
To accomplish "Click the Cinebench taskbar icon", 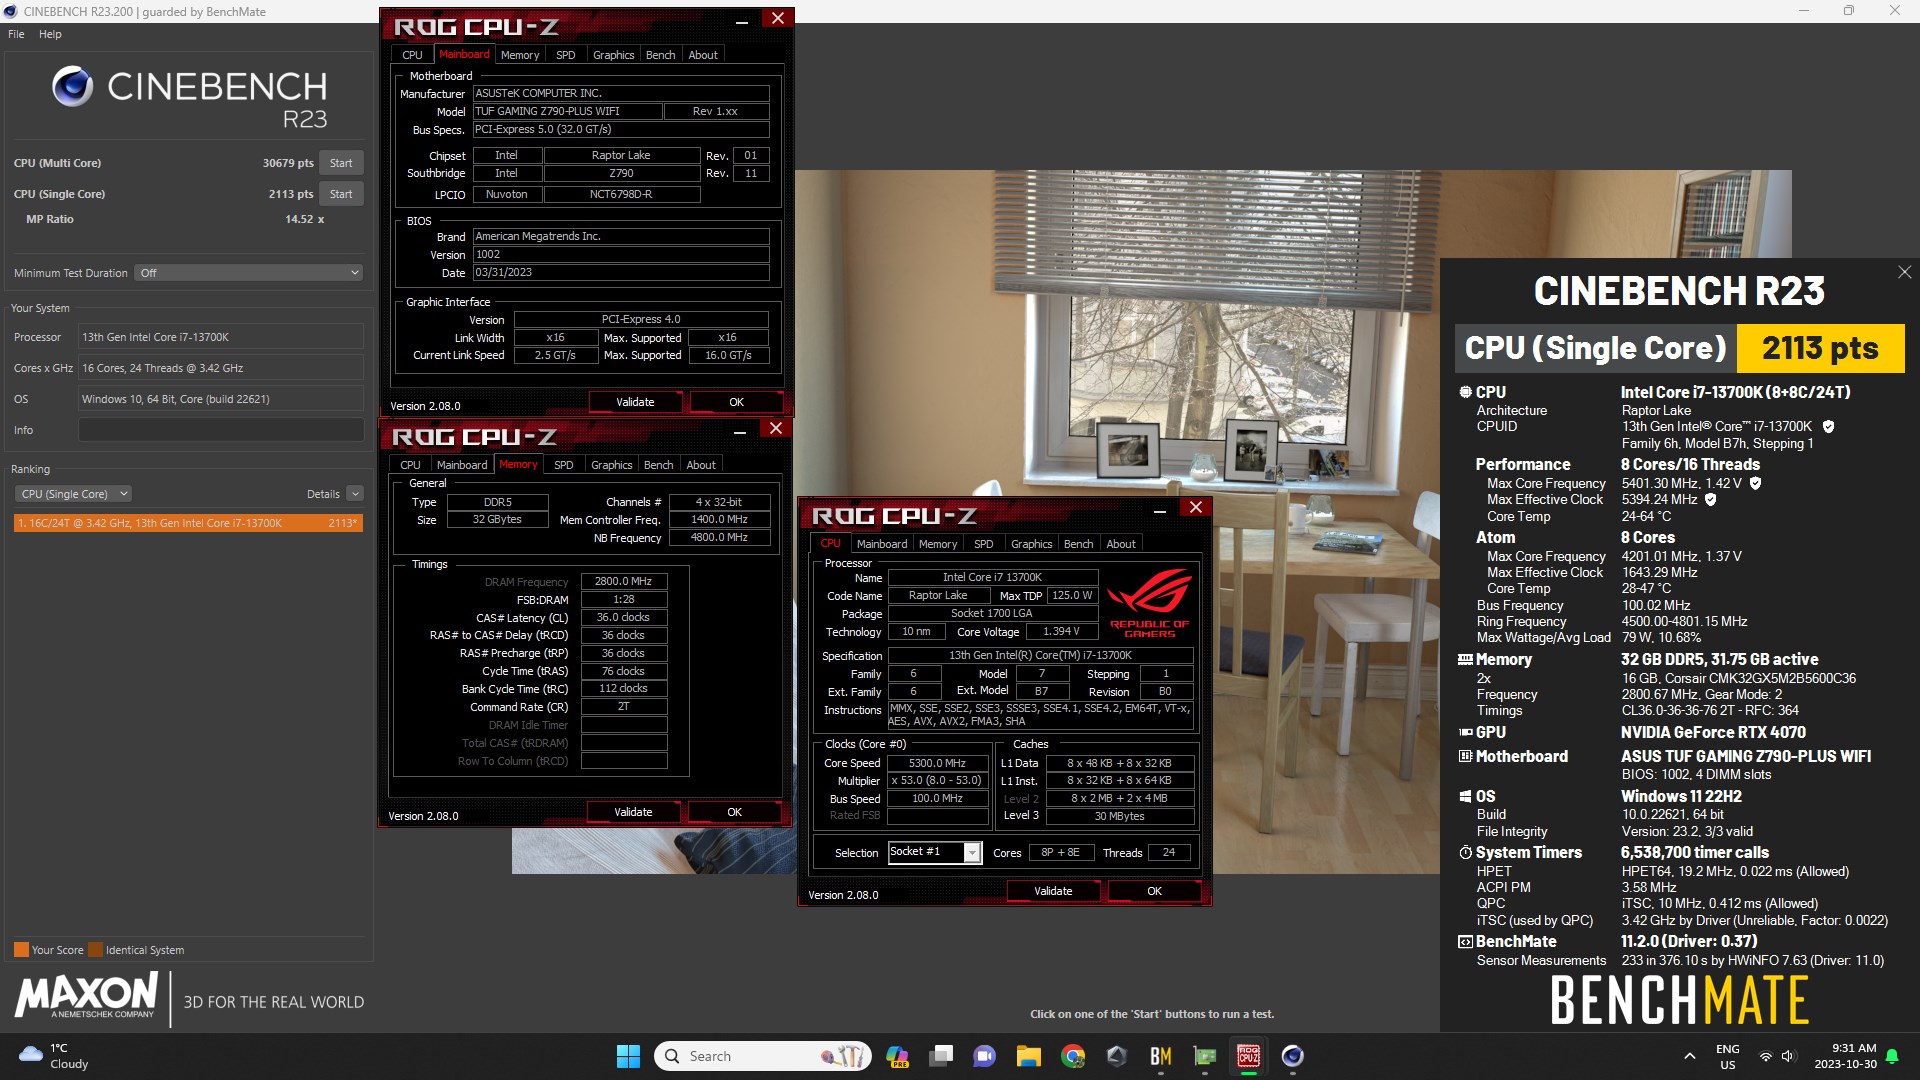I will 1293,1056.
